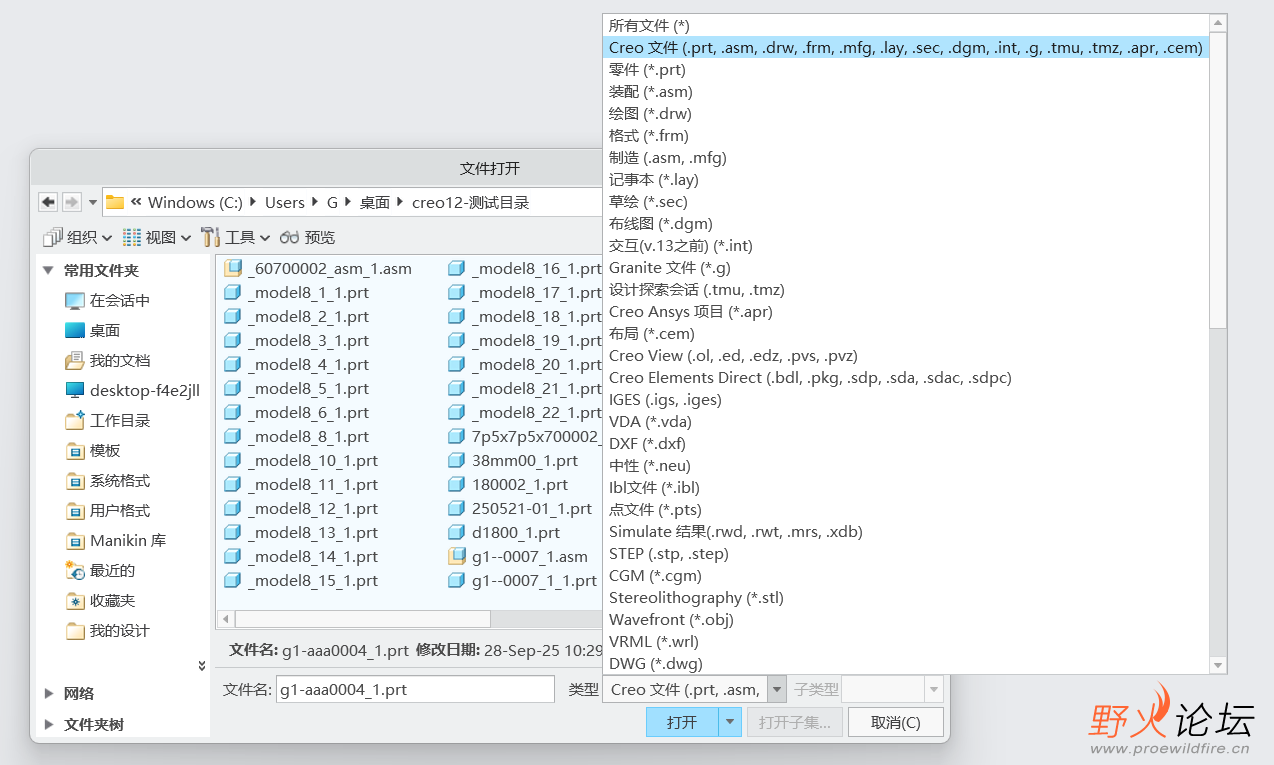
Task: Click the back navigation arrow icon
Action: 48,202
